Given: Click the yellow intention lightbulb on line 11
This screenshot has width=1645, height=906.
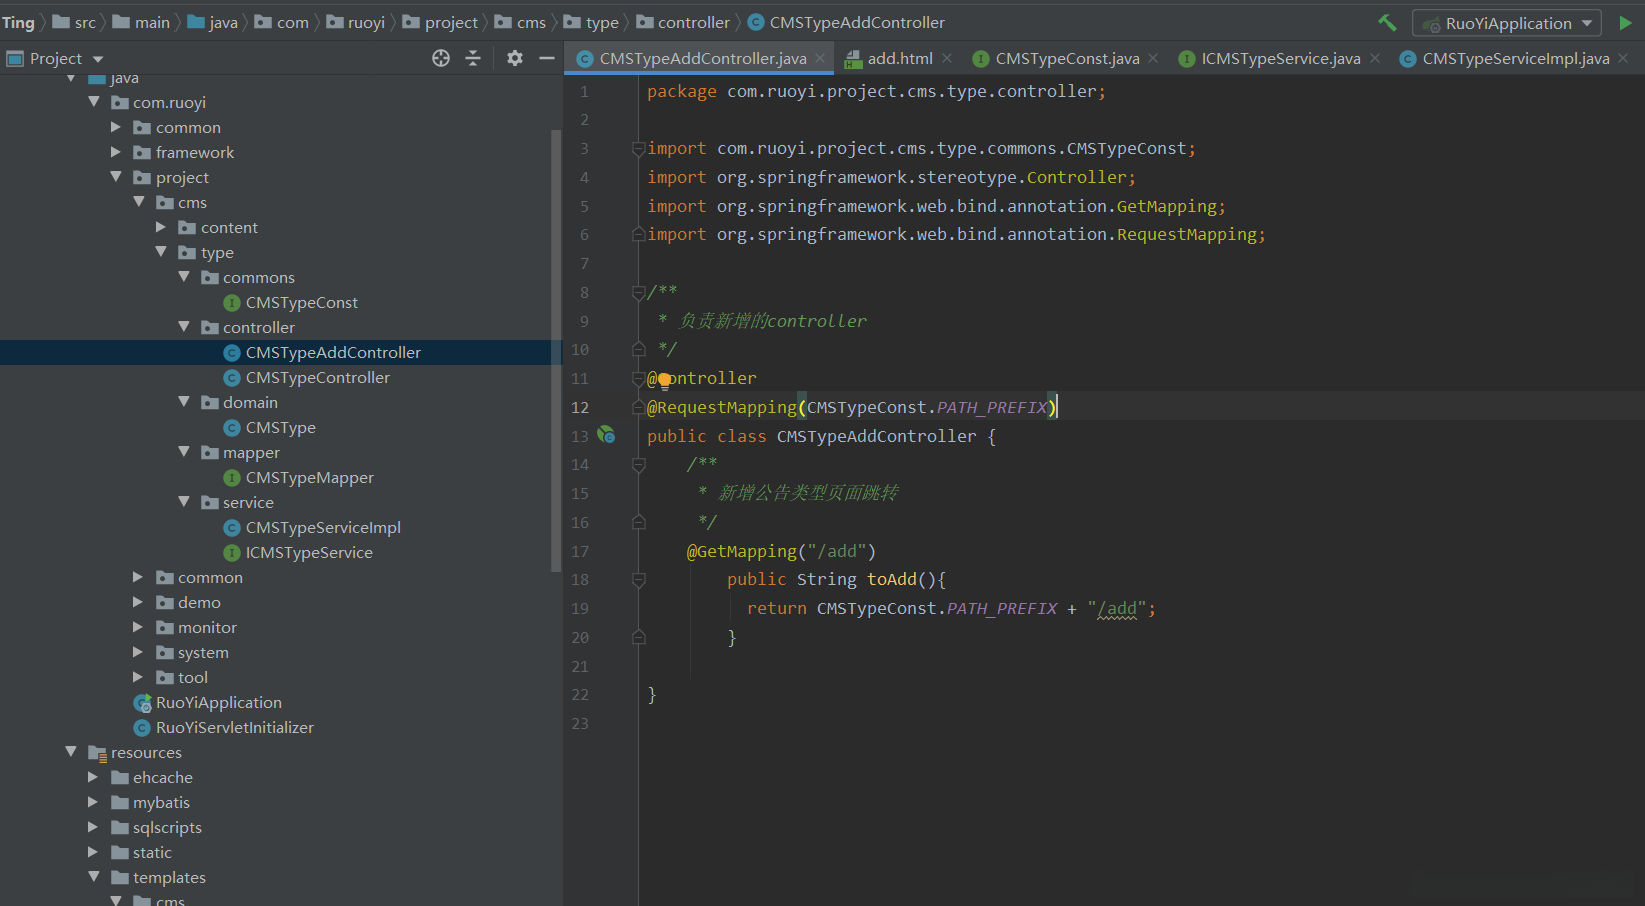Looking at the screenshot, I should point(664,379).
